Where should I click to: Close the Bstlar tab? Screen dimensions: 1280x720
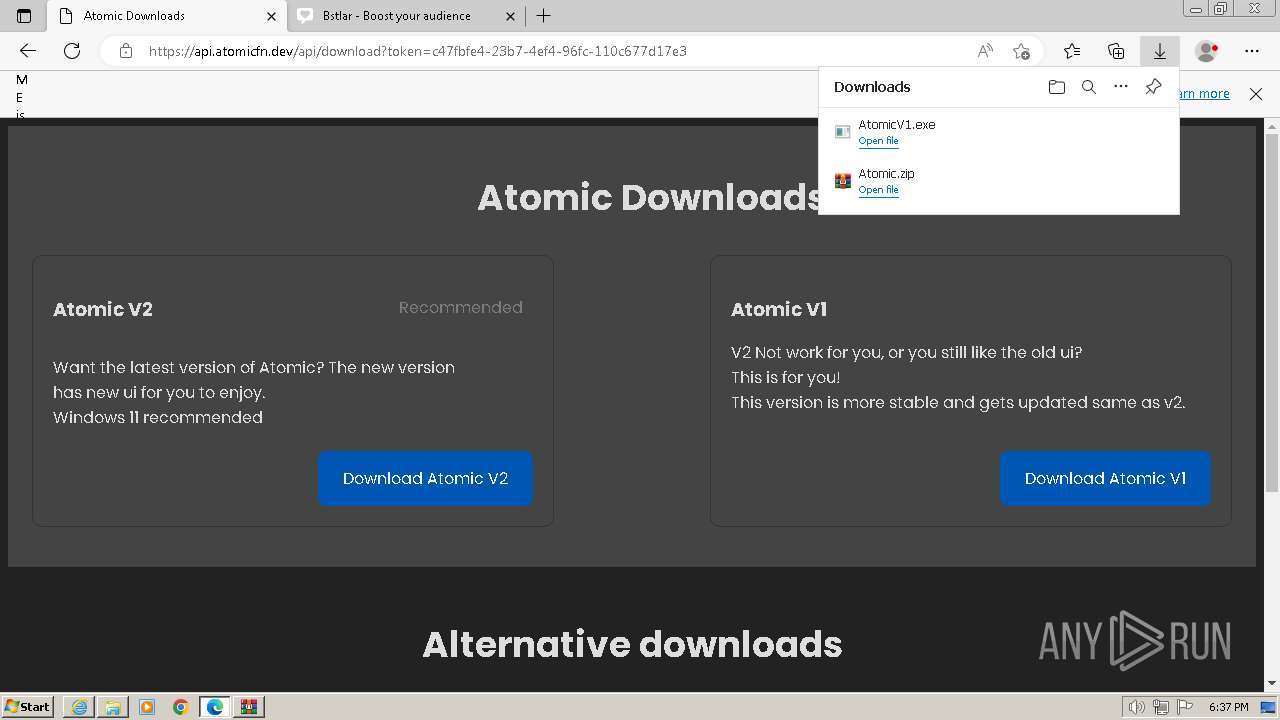point(510,16)
